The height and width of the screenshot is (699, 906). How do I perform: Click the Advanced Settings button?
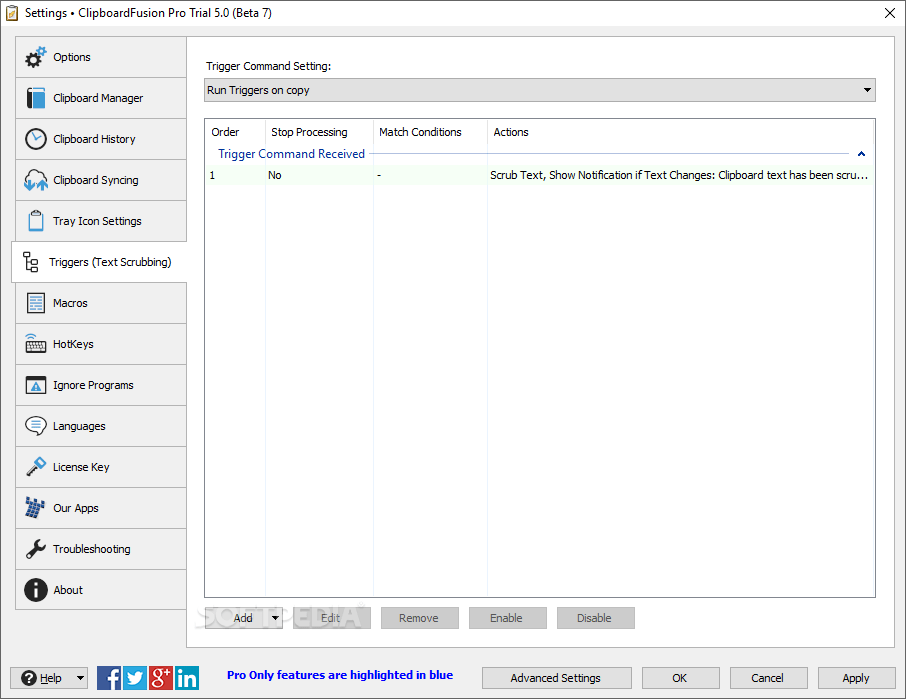click(556, 677)
